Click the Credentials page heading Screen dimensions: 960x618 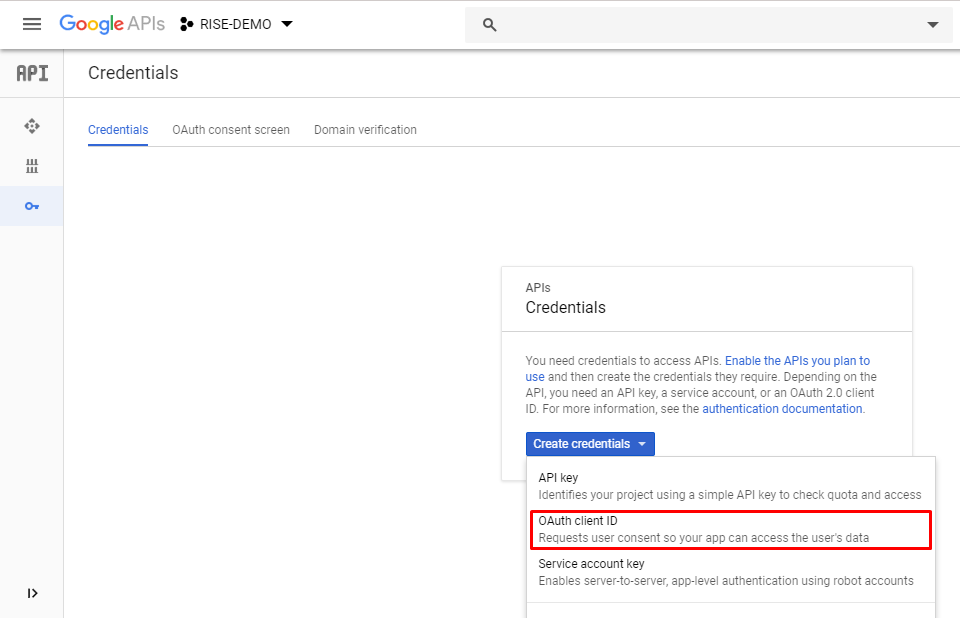133,73
